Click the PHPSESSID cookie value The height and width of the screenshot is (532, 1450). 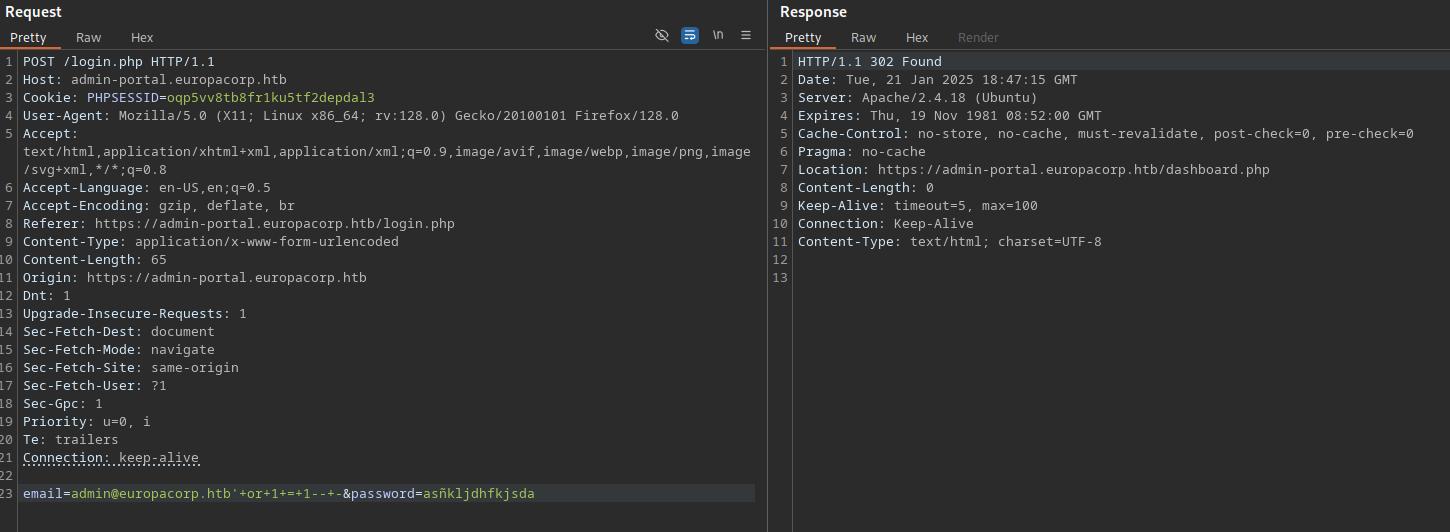271,97
